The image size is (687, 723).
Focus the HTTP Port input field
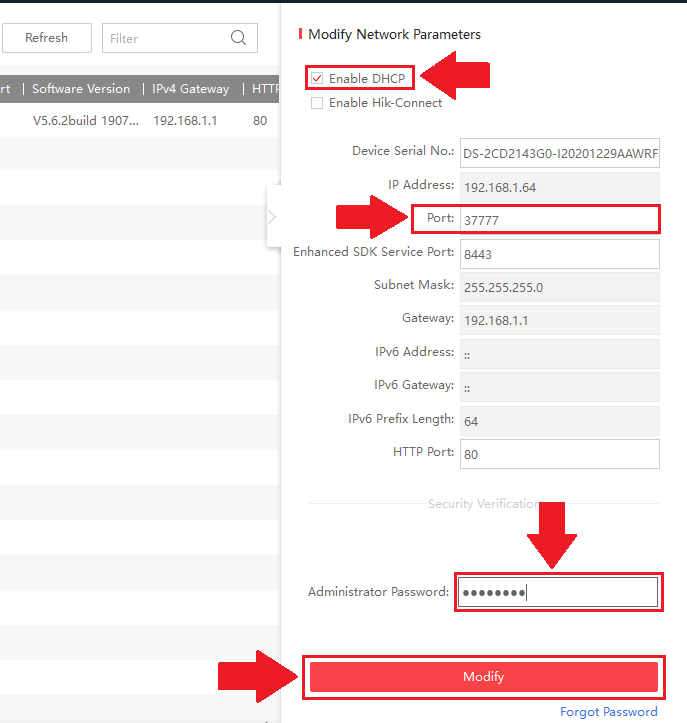[x=559, y=453]
